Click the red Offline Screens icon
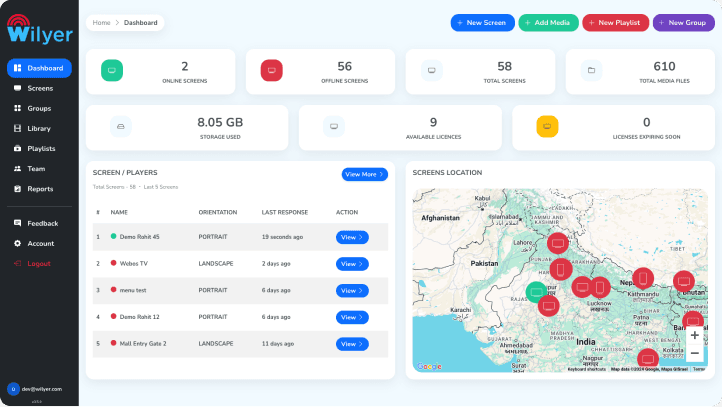Image resolution: width=722 pixels, height=407 pixels. pos(272,70)
